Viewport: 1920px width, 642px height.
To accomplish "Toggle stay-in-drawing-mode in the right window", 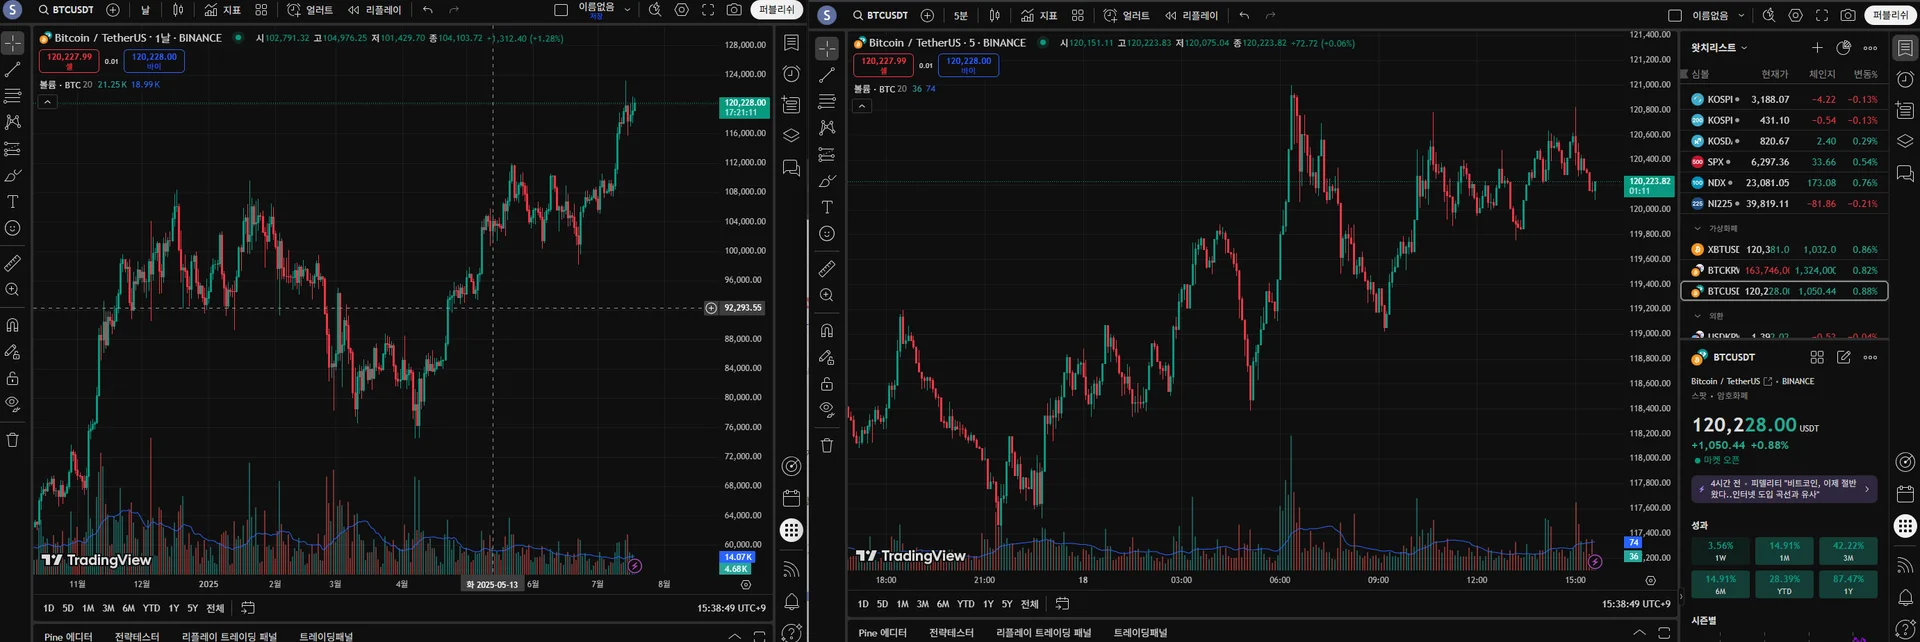I will click(x=827, y=357).
